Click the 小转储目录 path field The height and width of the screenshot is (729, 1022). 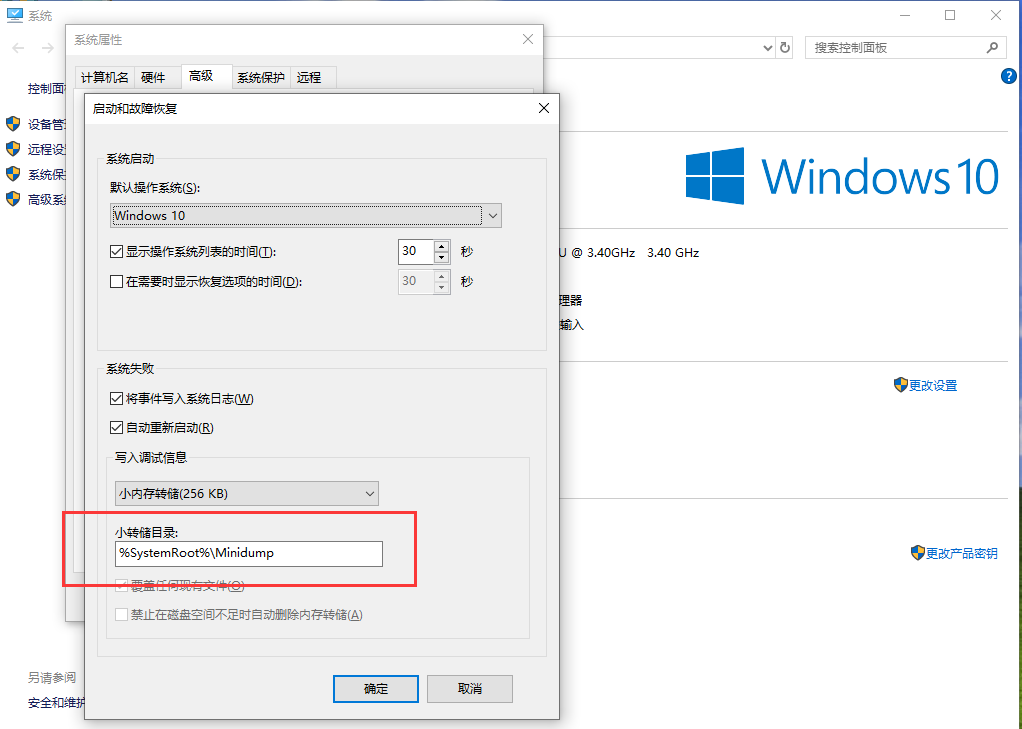pos(249,554)
